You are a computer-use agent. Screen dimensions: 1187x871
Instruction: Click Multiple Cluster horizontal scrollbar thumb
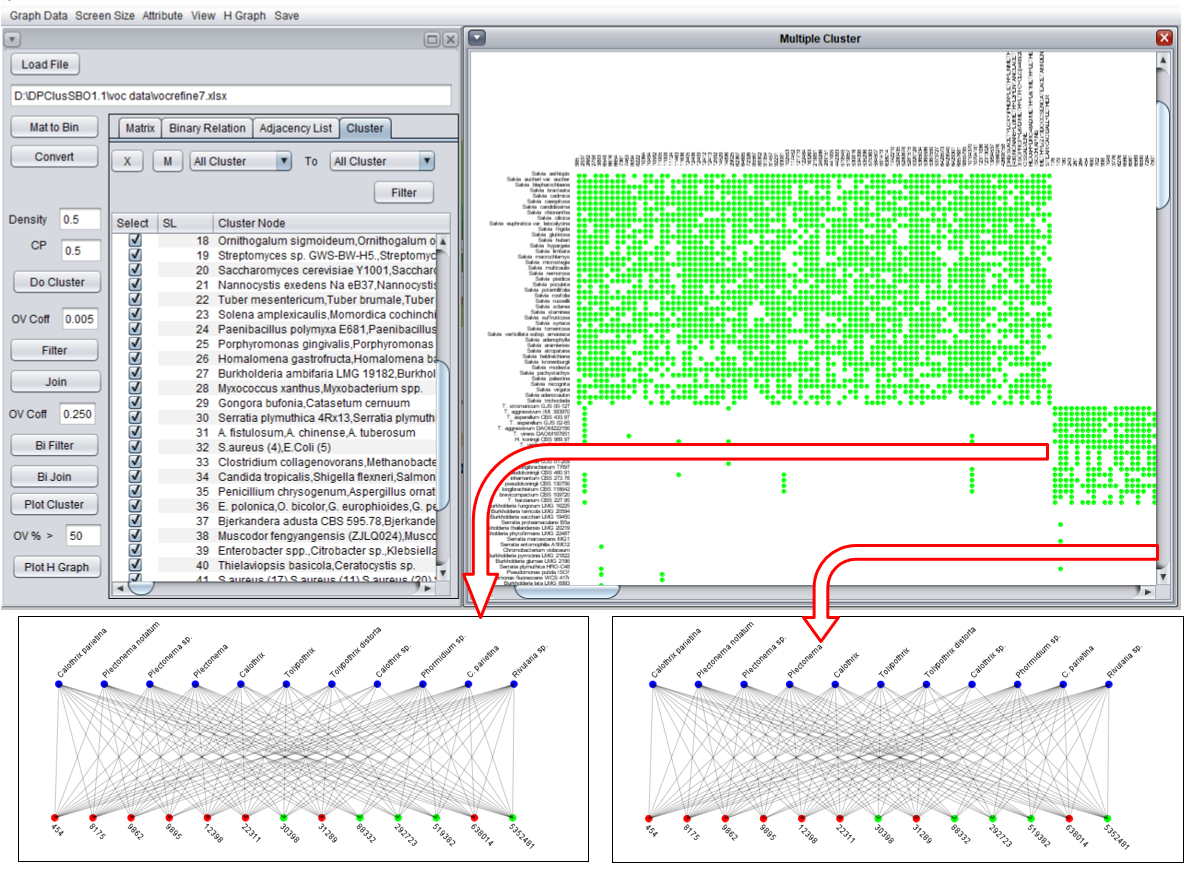tap(566, 591)
